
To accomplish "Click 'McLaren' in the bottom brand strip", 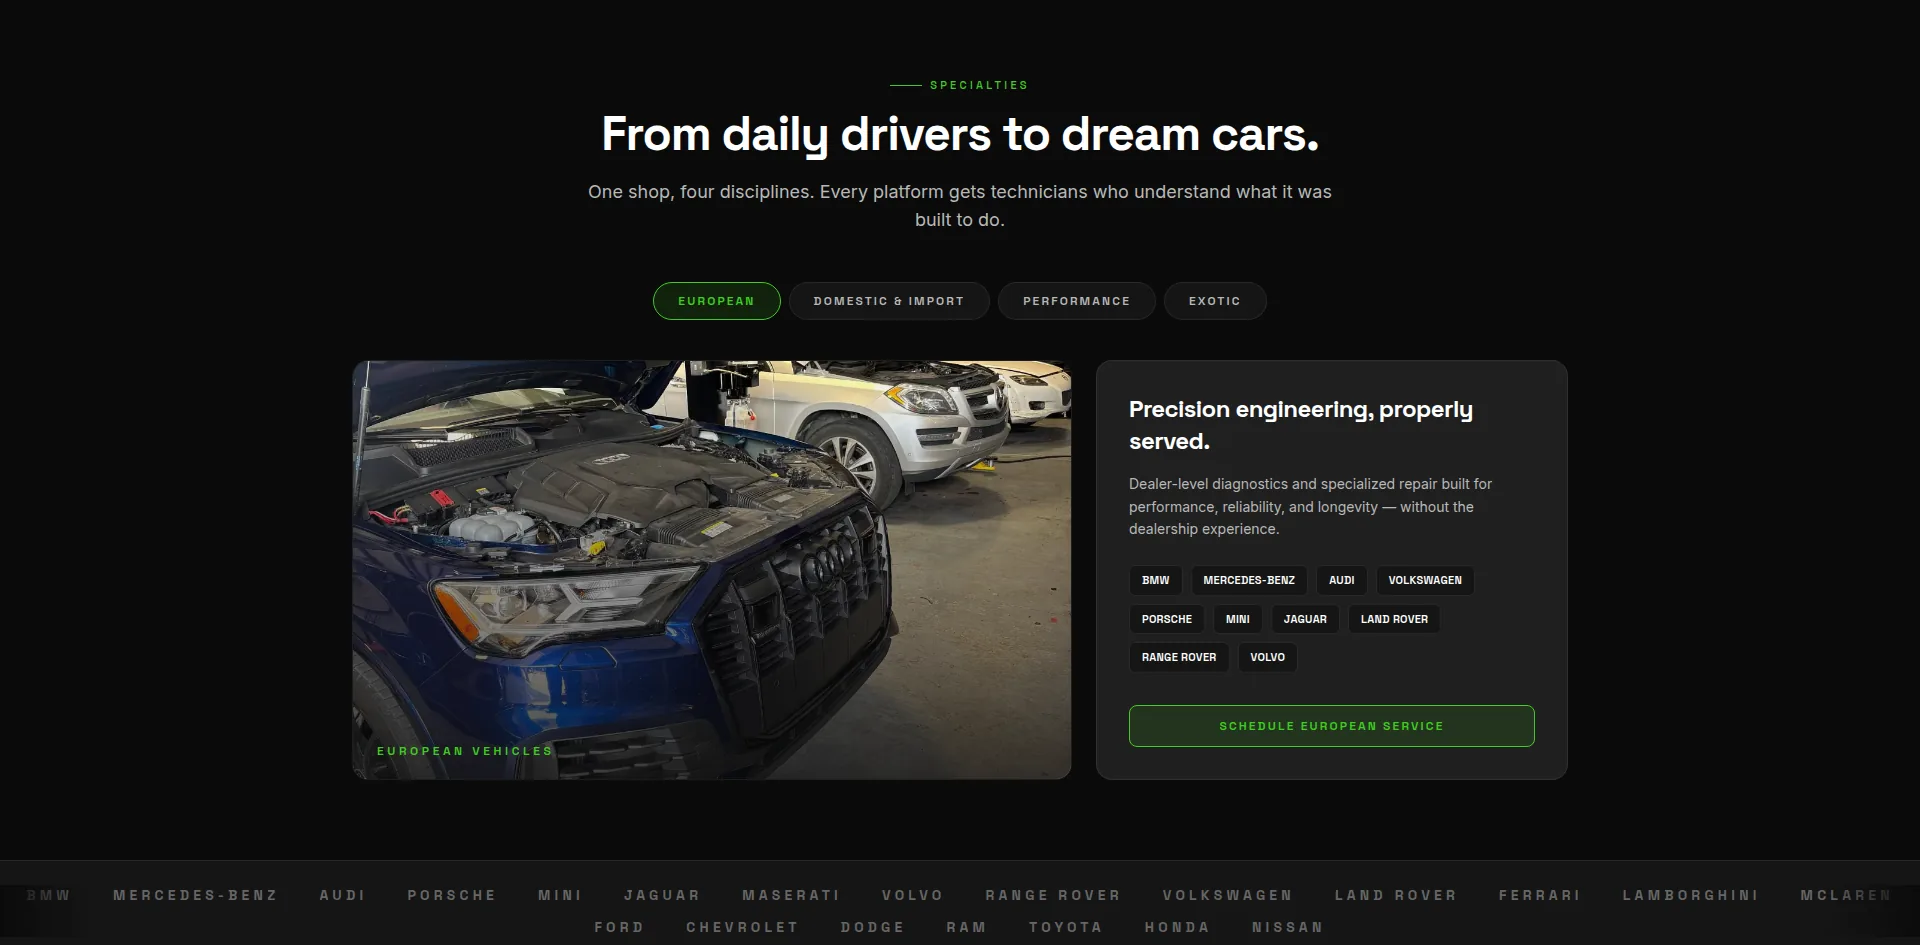I will pyautogui.click(x=1846, y=895).
